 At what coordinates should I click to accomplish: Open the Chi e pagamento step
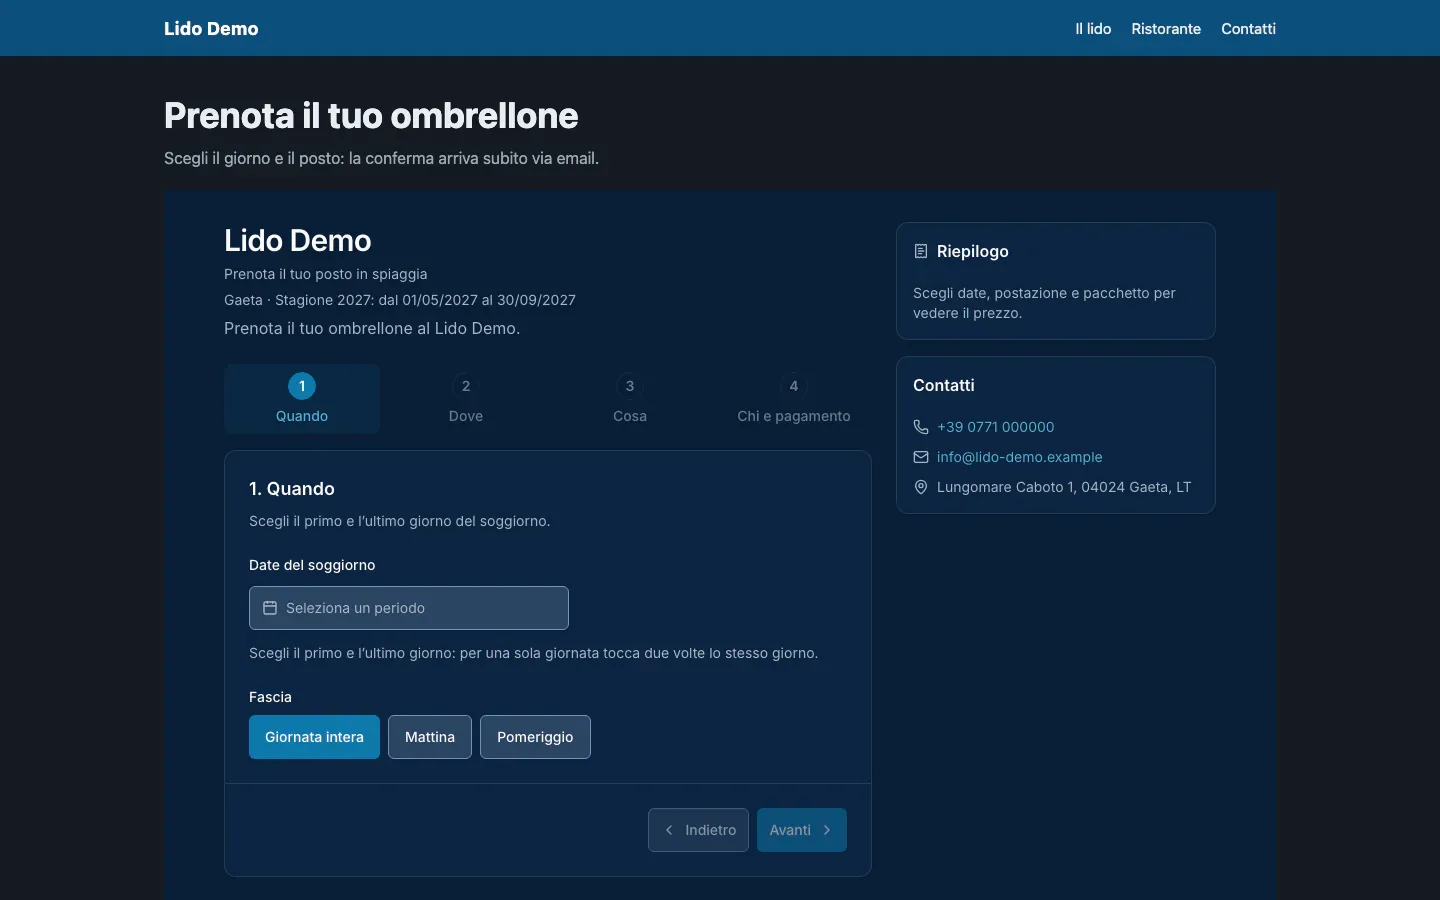(794, 399)
